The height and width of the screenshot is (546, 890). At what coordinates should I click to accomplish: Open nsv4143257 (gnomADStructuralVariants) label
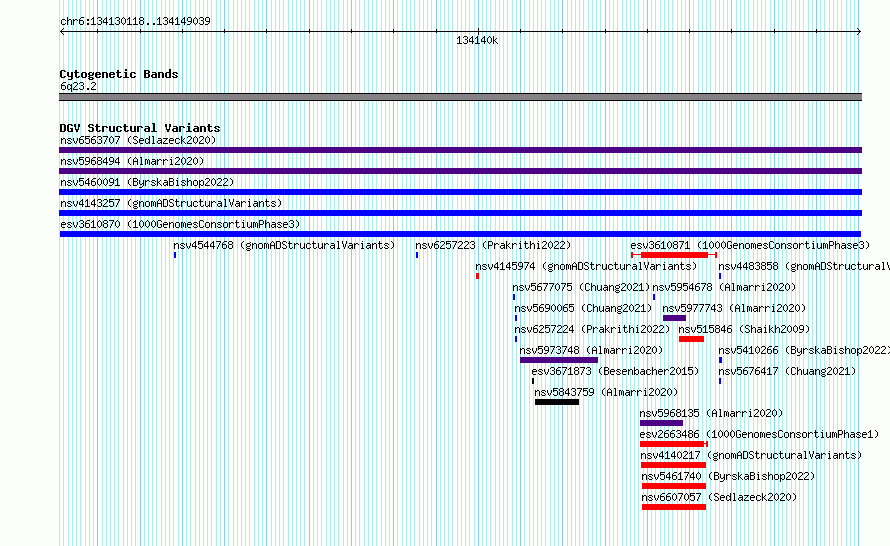pos(171,203)
